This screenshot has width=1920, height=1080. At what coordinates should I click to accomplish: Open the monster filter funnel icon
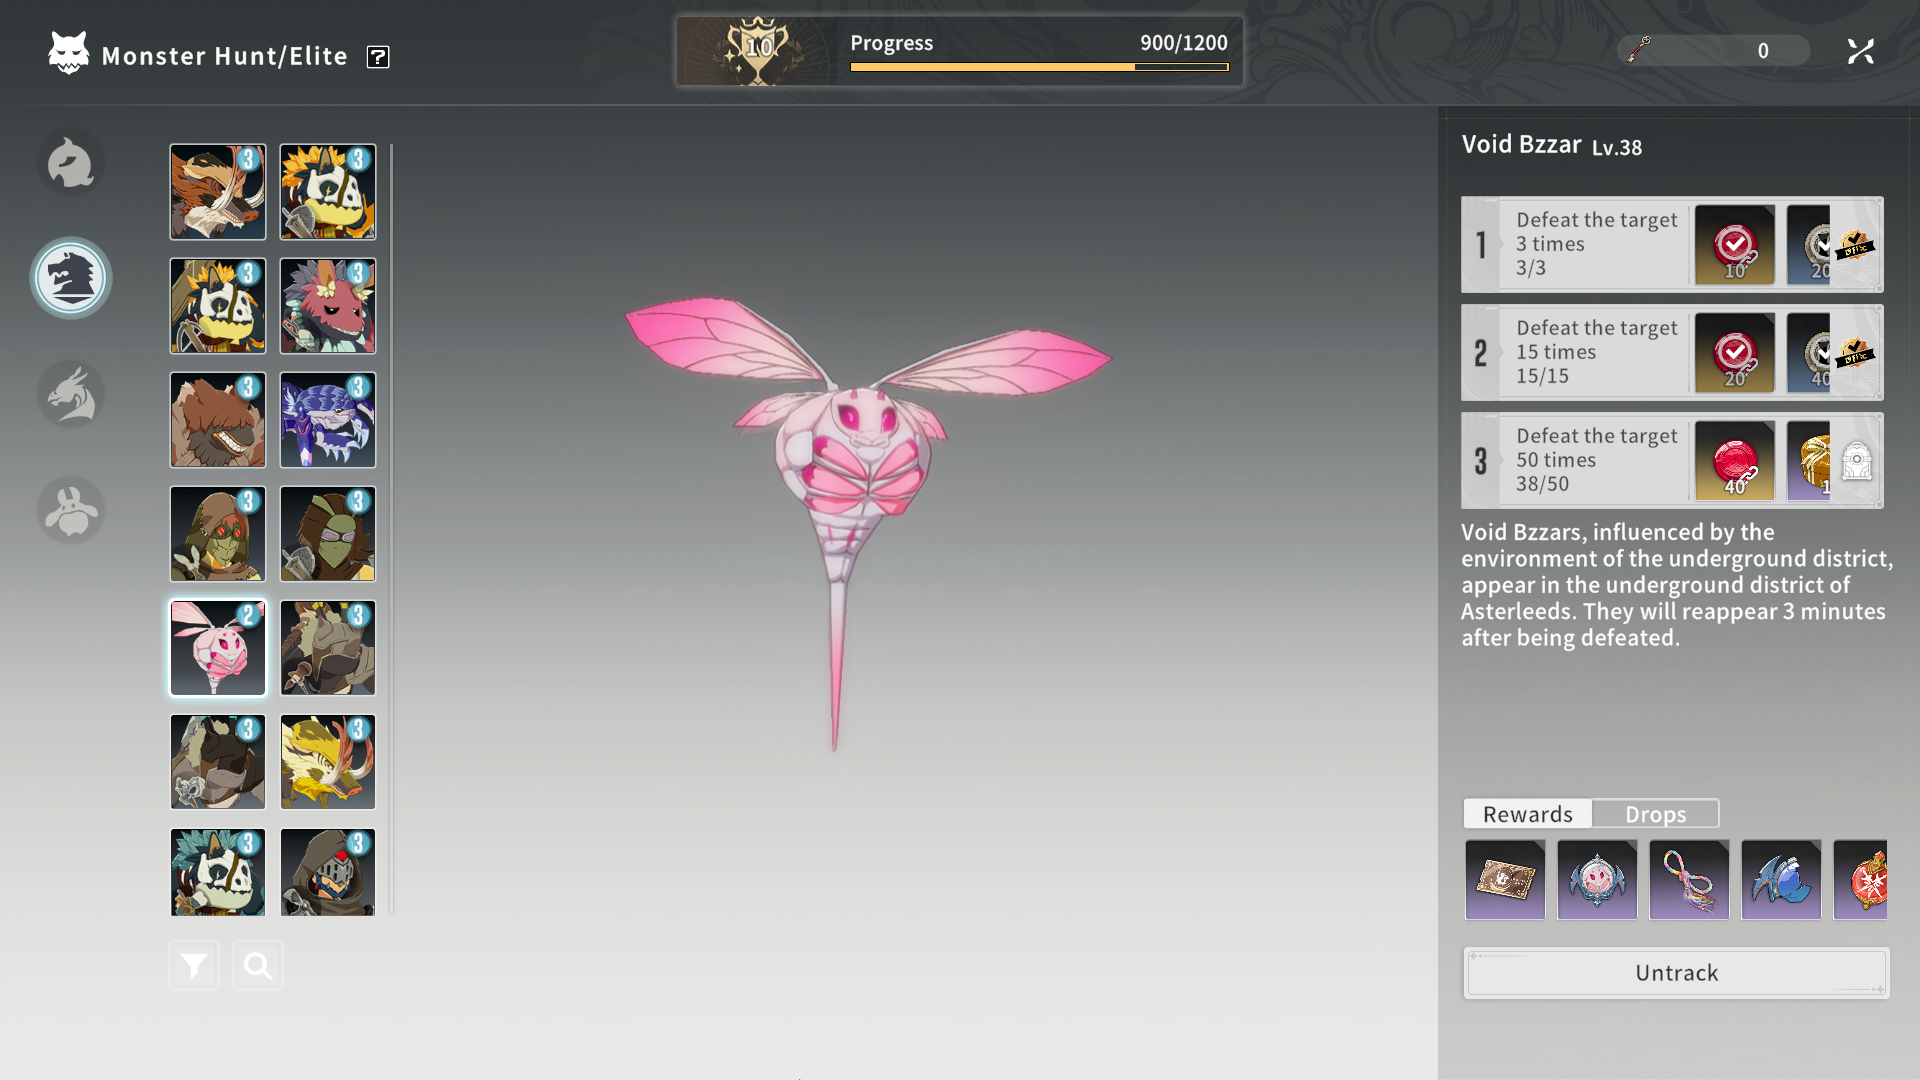click(x=194, y=966)
